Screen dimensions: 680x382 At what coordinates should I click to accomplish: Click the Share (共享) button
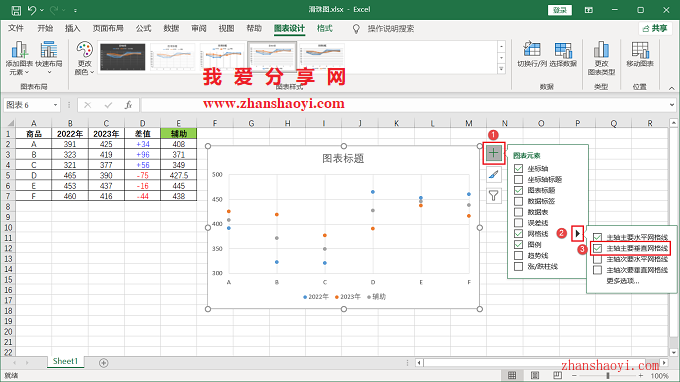(655, 29)
